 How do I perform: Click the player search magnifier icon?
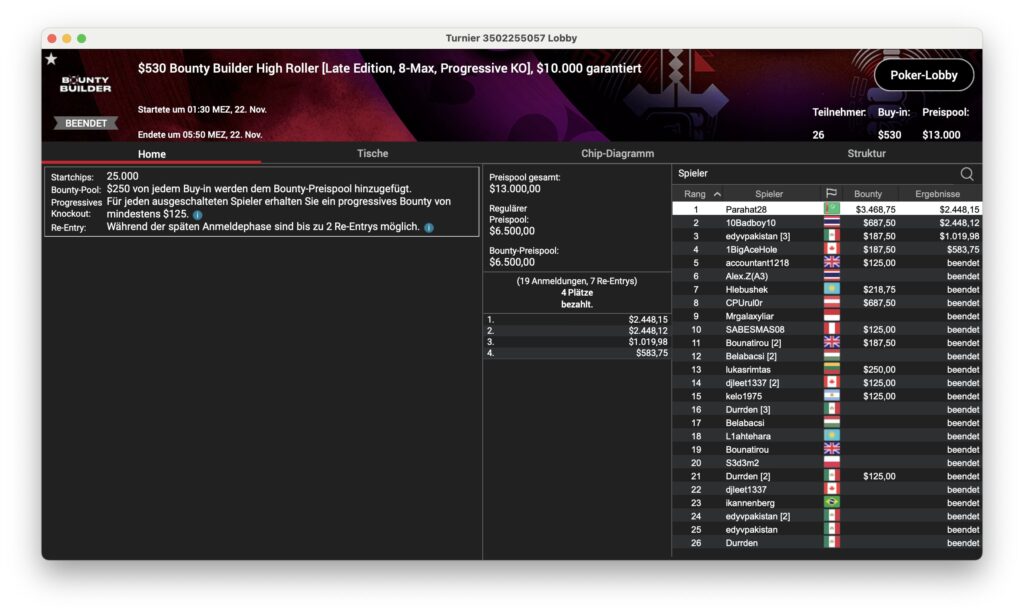pyautogui.click(x=966, y=173)
